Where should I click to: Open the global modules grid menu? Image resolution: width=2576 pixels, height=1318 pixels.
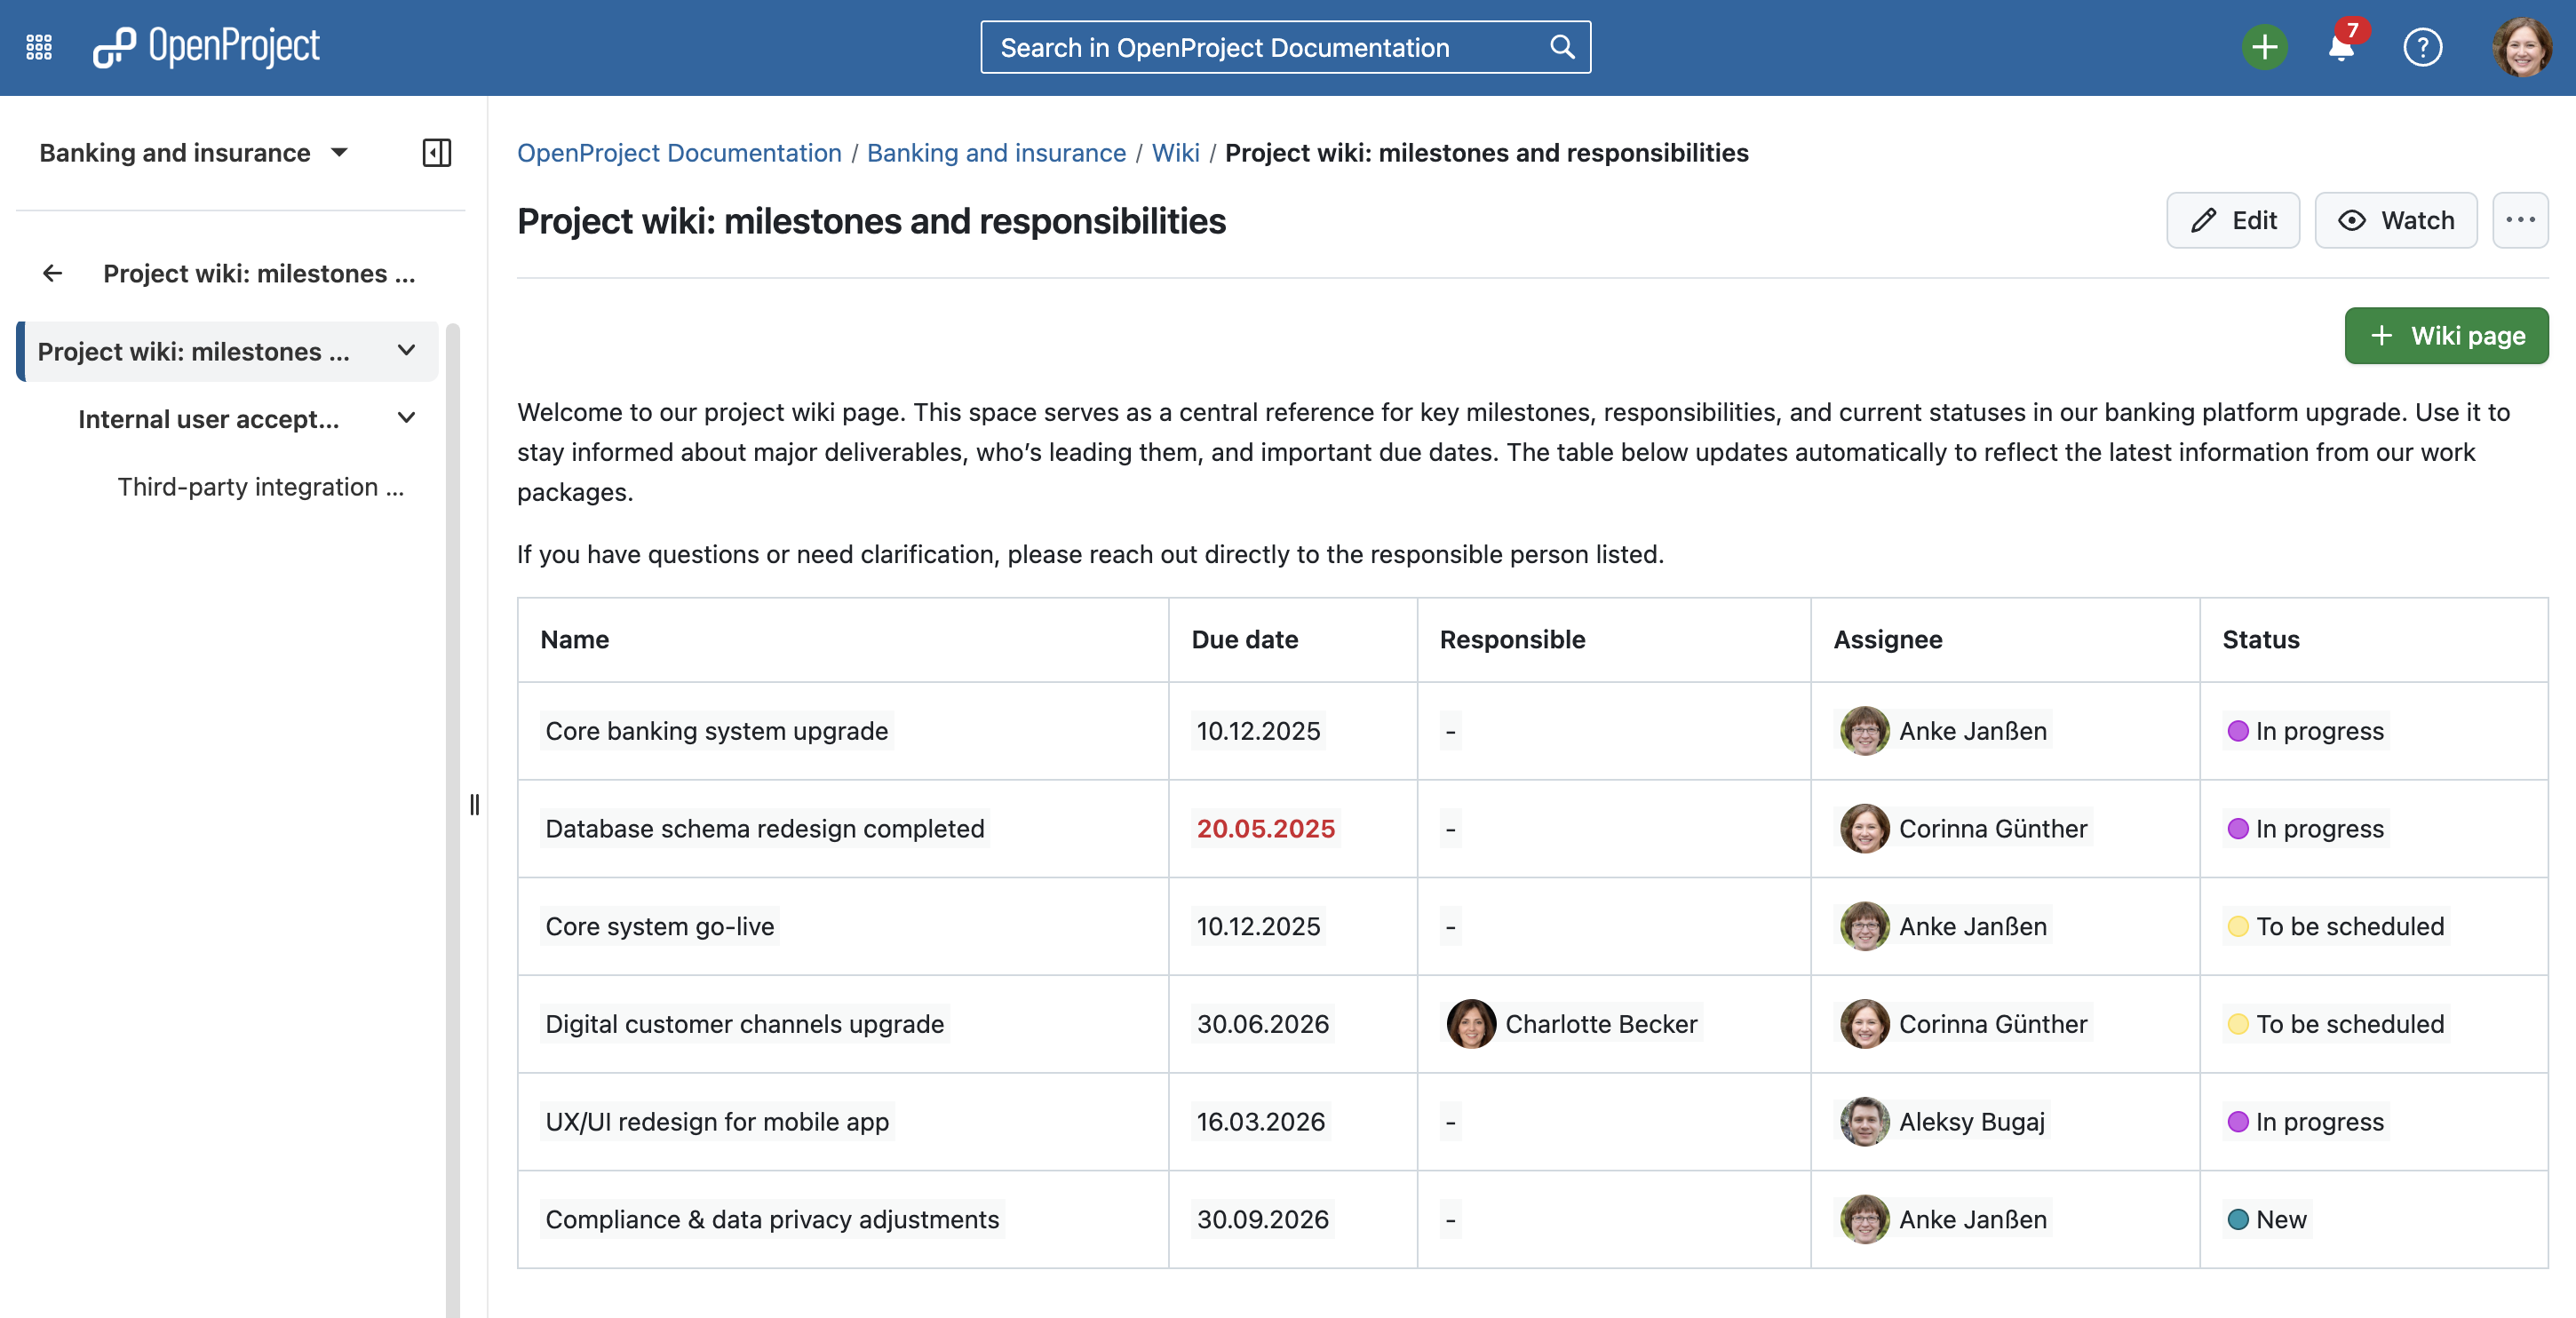[x=39, y=47]
